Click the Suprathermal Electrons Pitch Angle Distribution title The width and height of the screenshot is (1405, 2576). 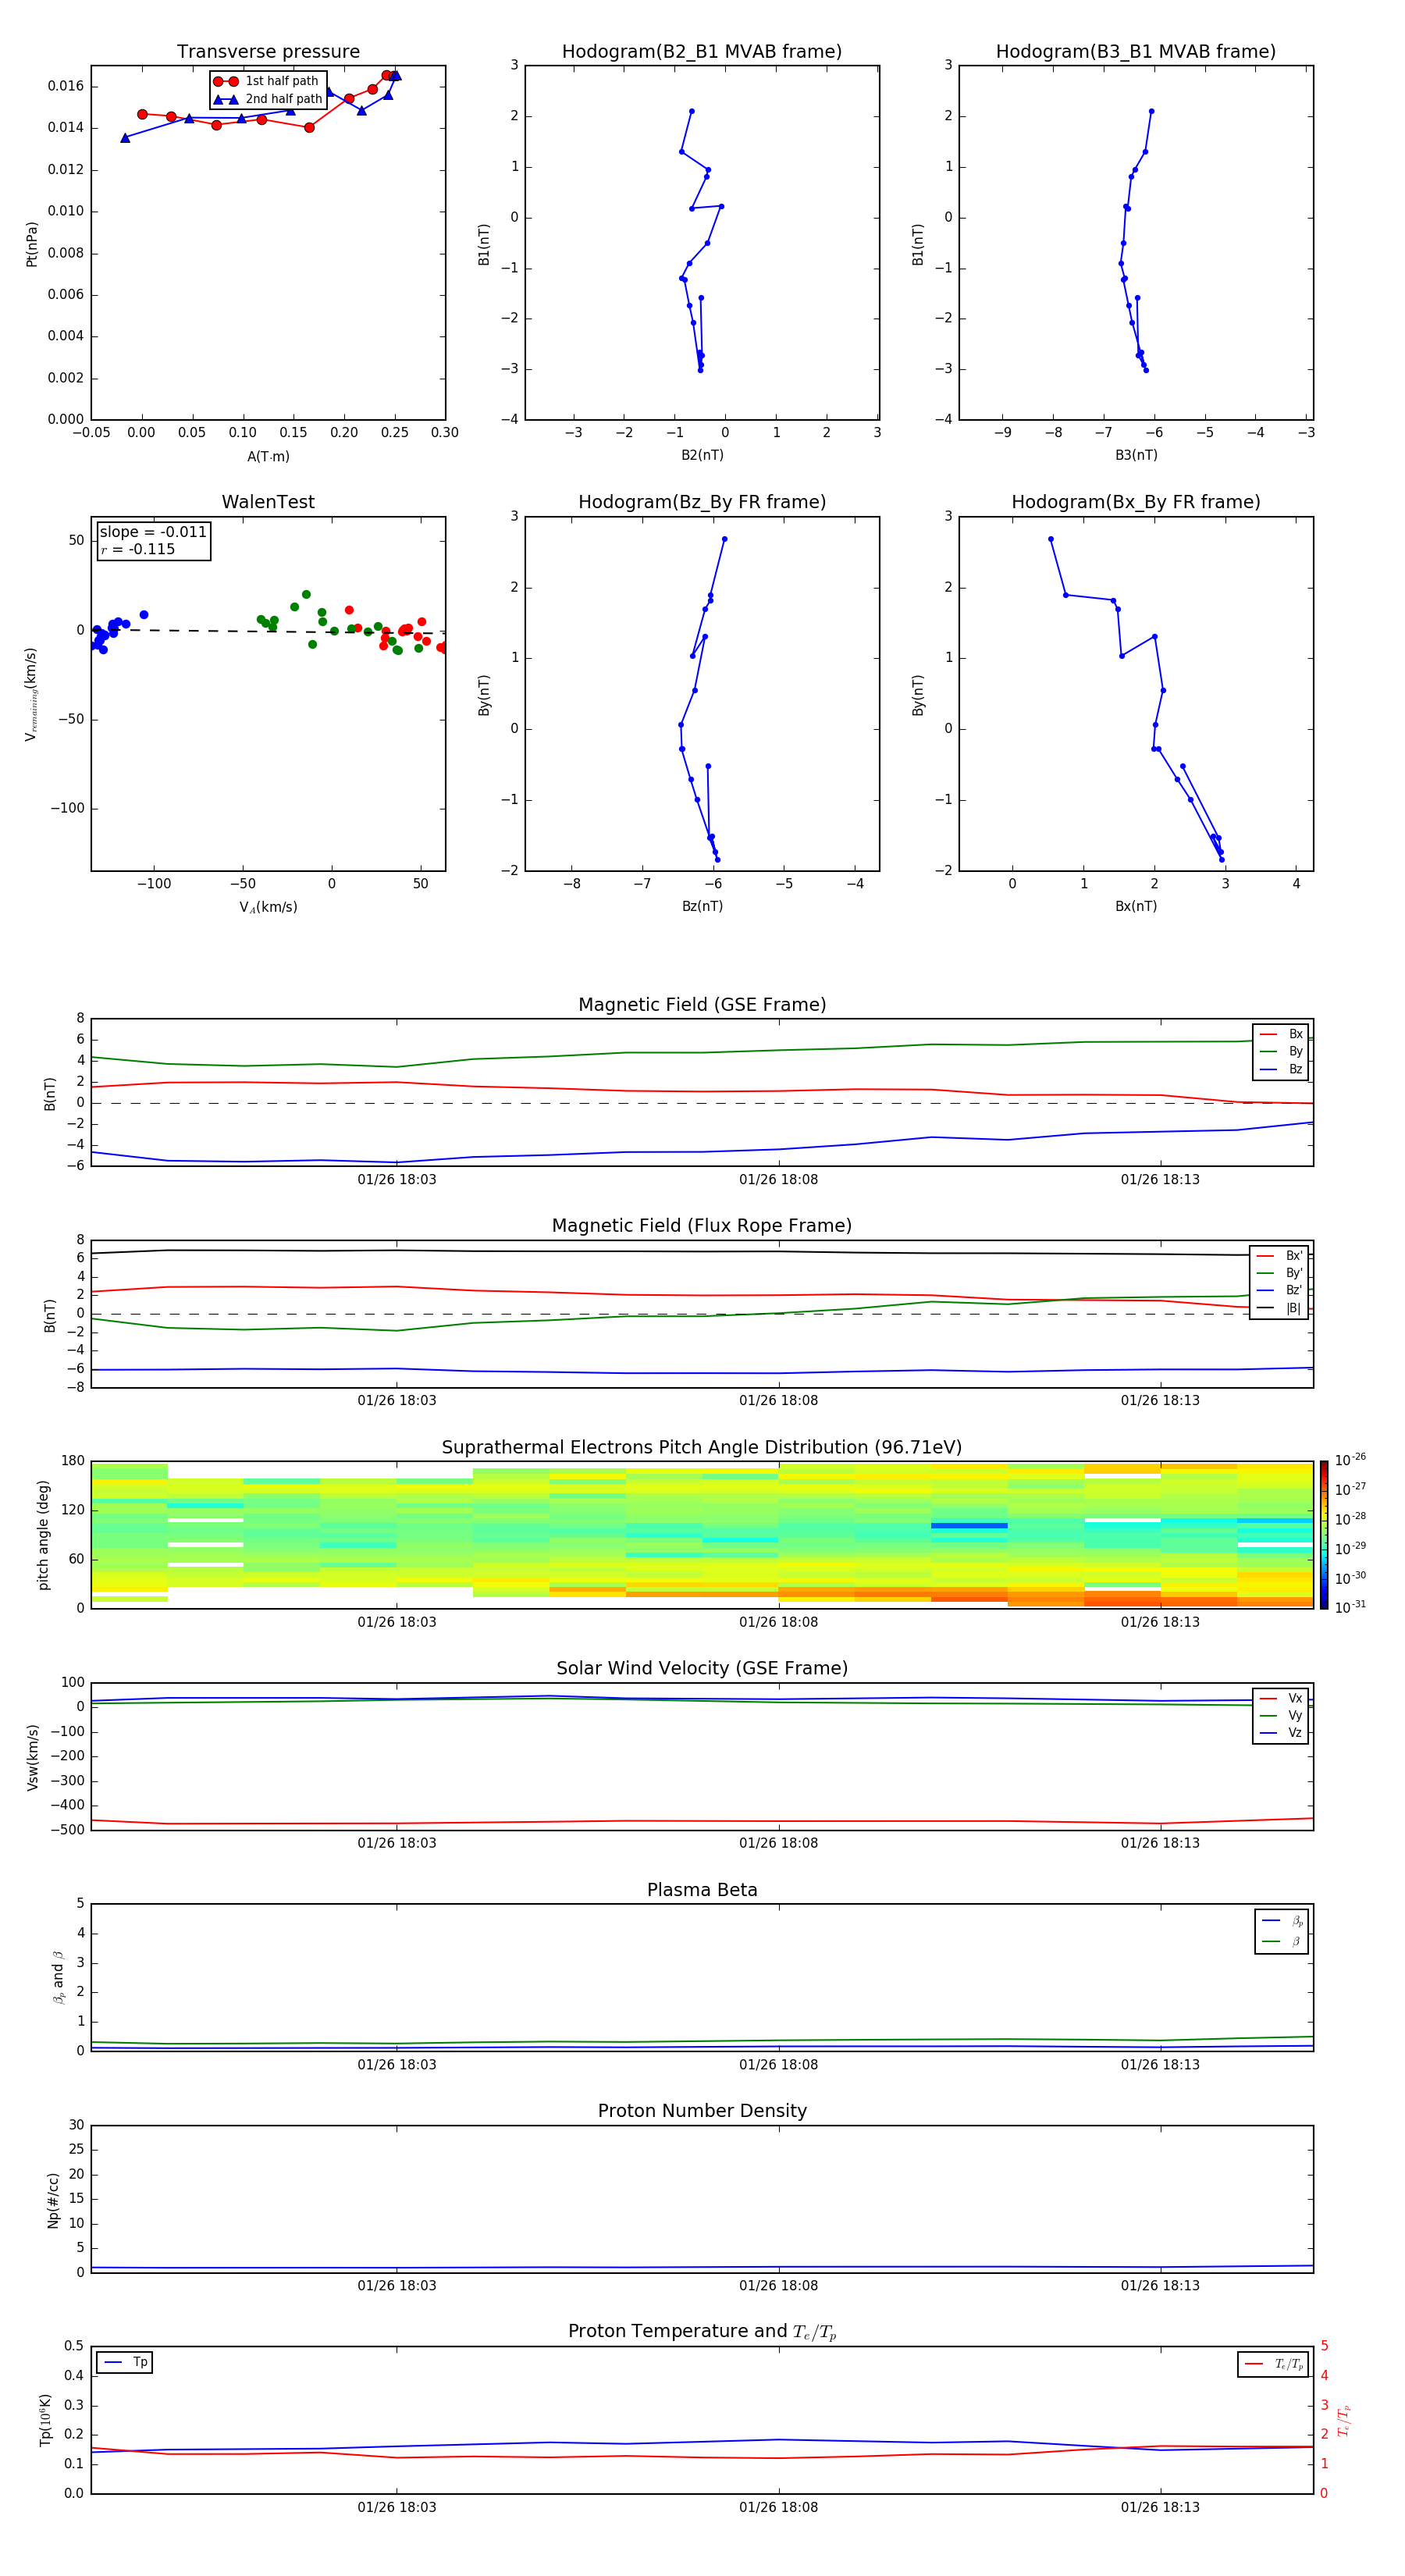(x=702, y=1448)
